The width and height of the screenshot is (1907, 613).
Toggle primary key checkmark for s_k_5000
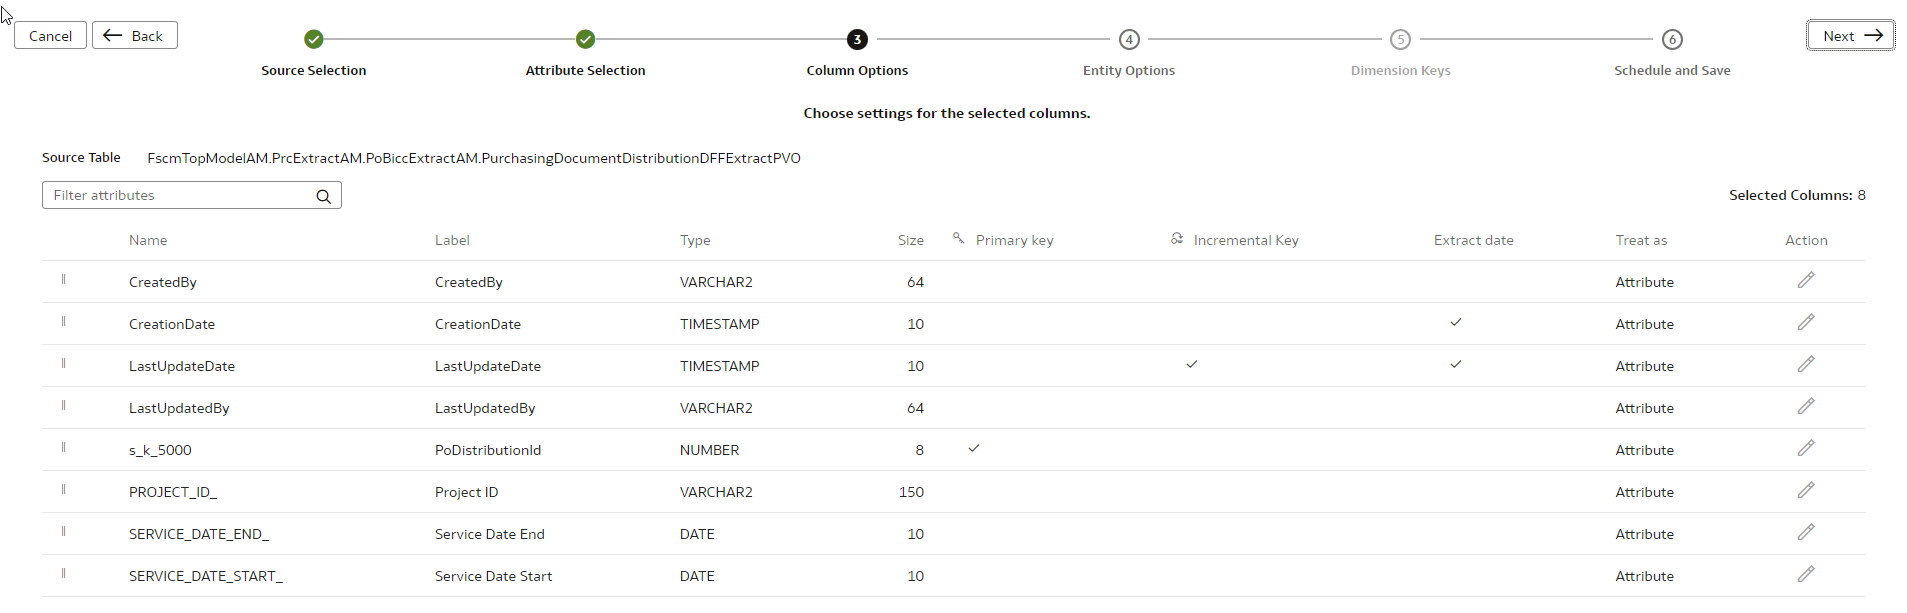(973, 449)
